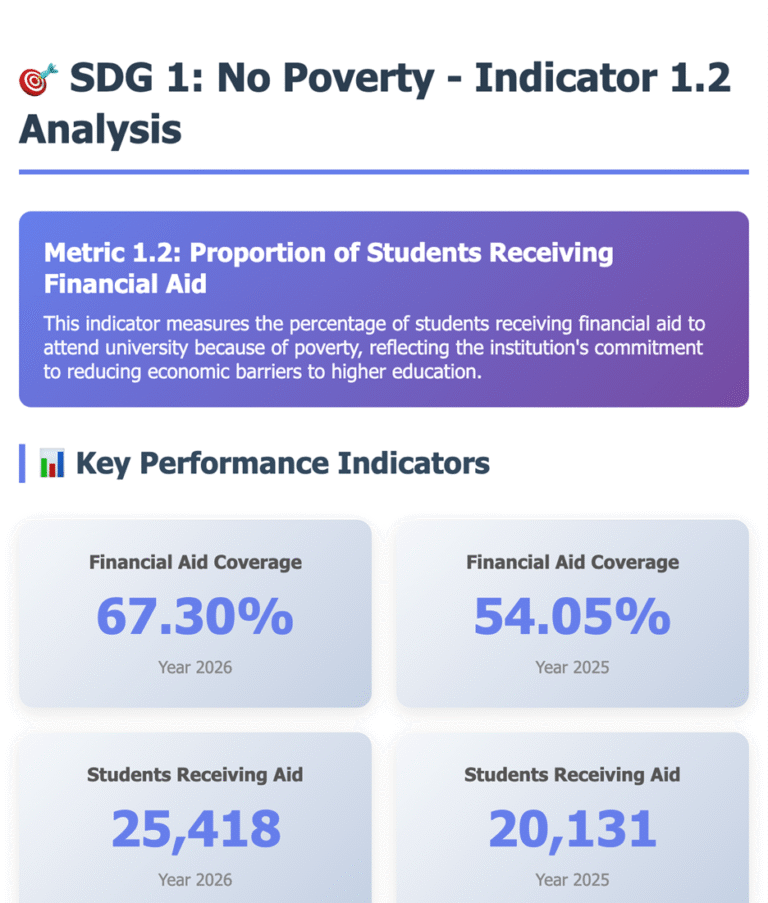Image resolution: width=768 pixels, height=903 pixels.
Task: Select the 54.05% coverage value
Action: pos(572,616)
